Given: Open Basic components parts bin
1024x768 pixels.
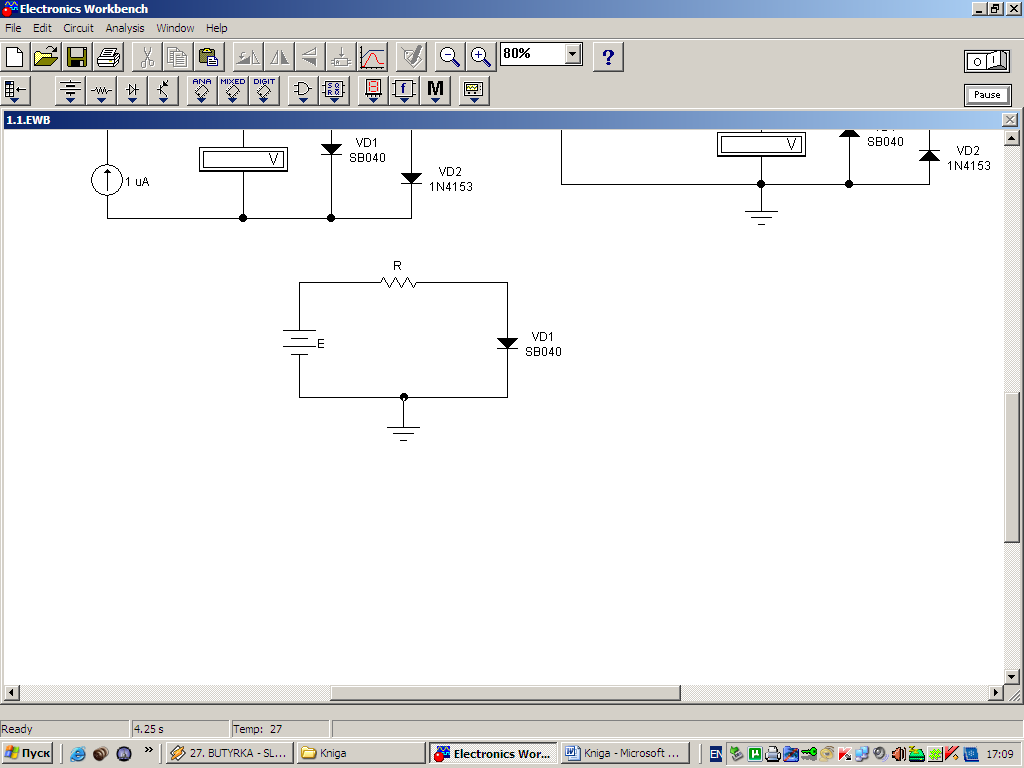Looking at the screenshot, I should (x=101, y=90).
